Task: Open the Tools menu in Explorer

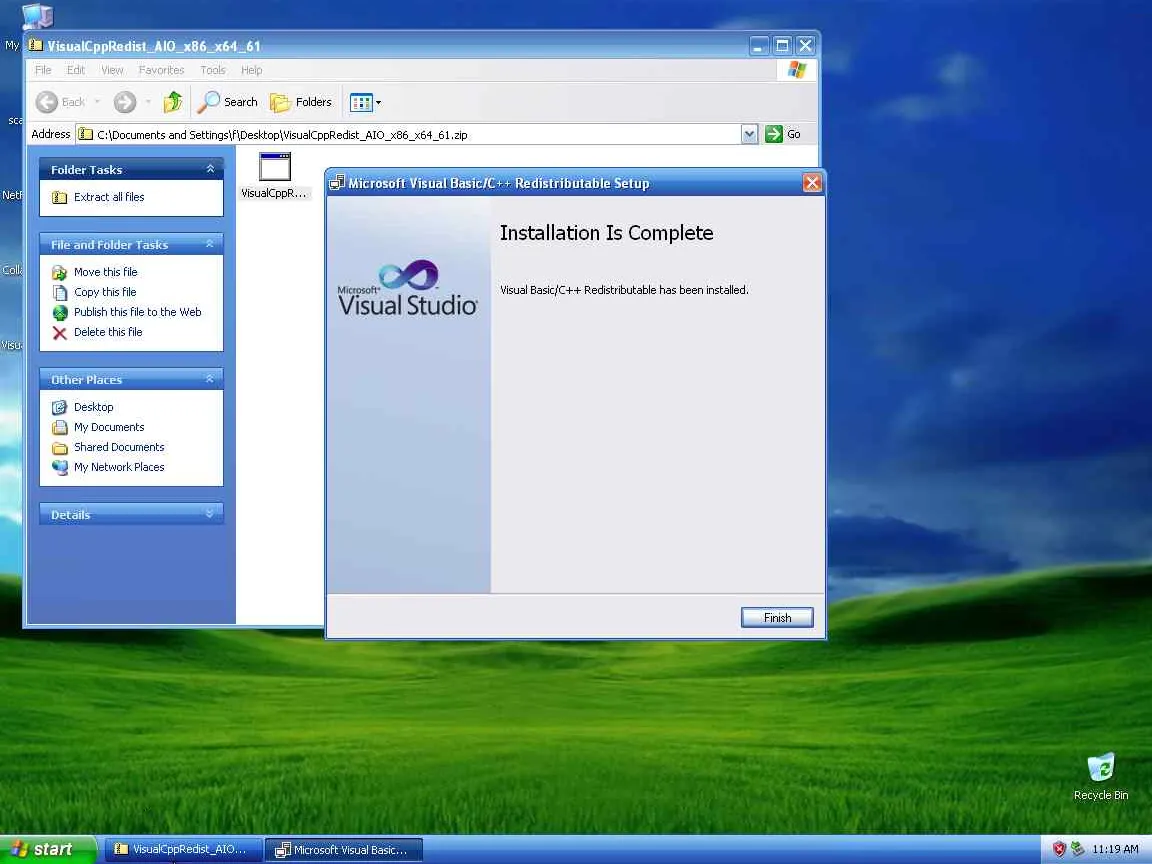Action: 213,70
